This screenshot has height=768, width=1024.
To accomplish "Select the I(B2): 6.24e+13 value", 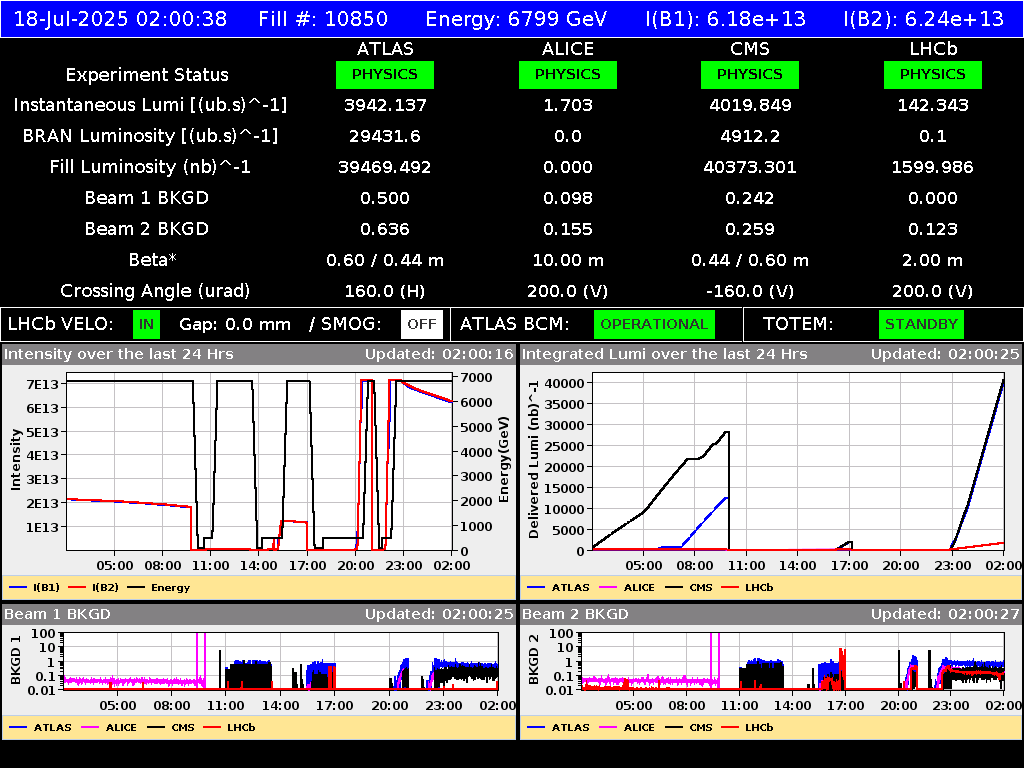I will [x=923, y=19].
